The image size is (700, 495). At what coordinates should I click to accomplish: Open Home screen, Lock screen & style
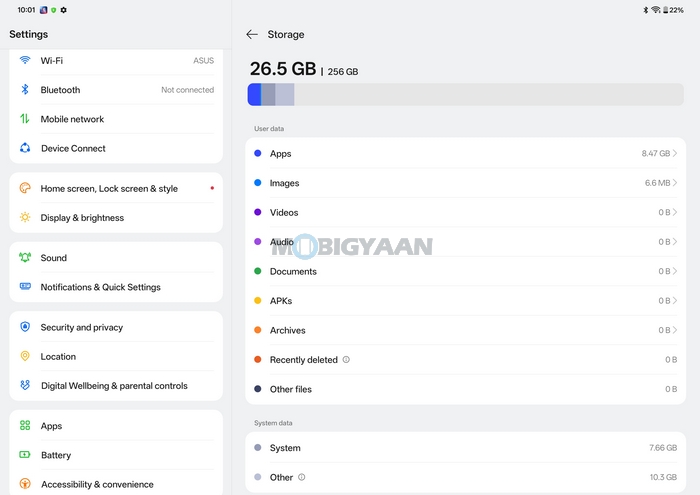[109, 189]
